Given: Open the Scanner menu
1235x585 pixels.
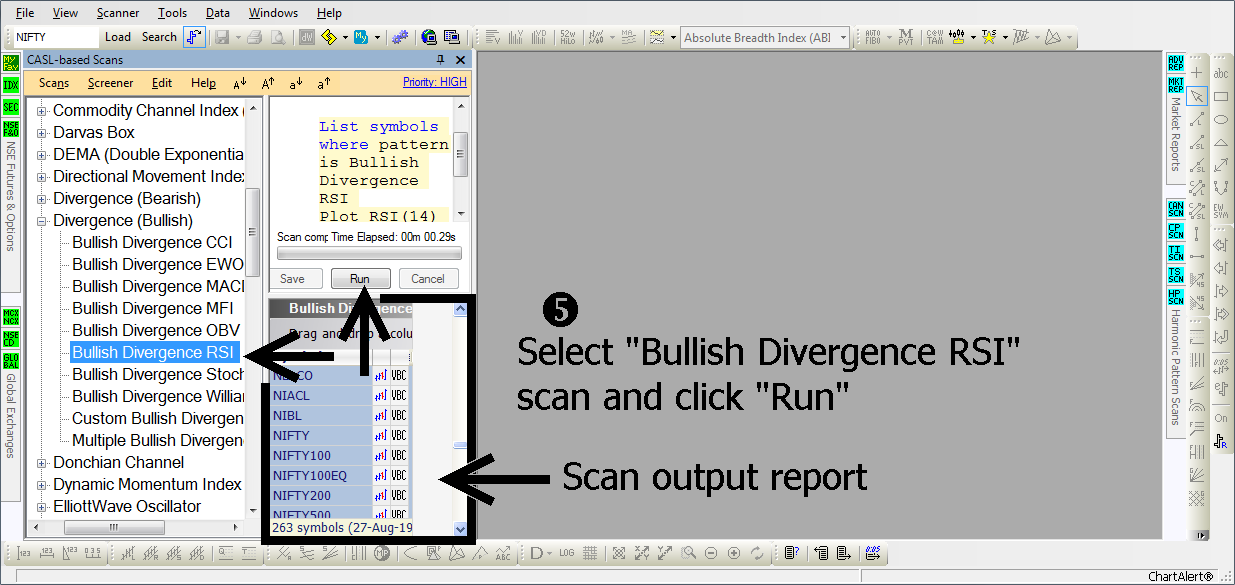Looking at the screenshot, I should (118, 13).
